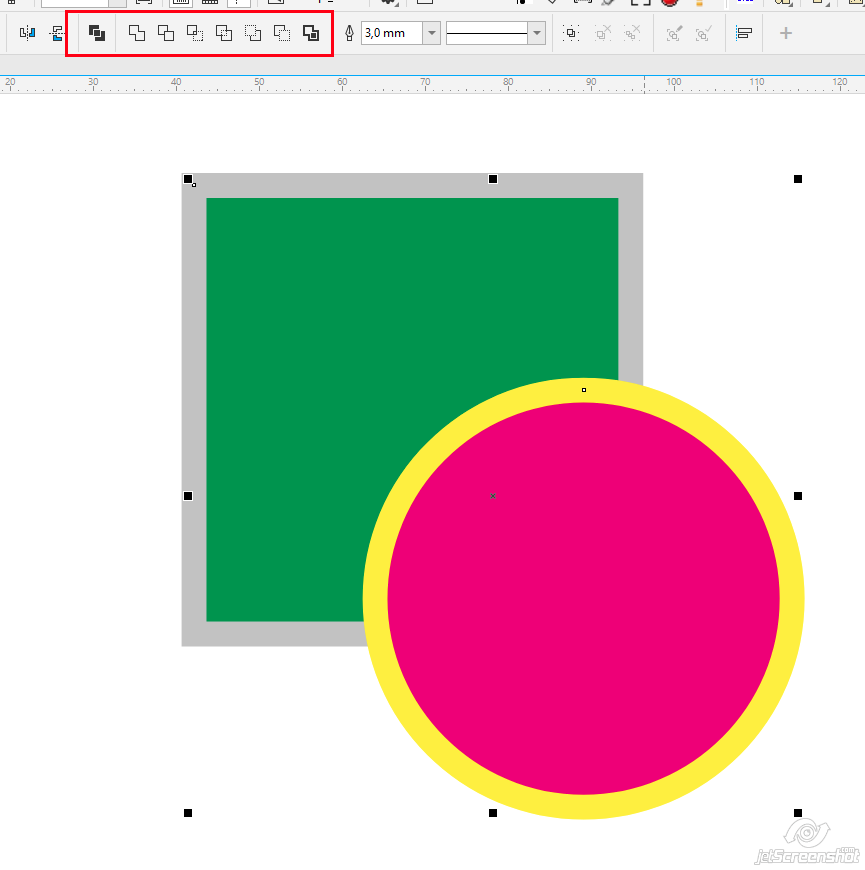
Task: Open Align and Distribute
Action: (743, 33)
